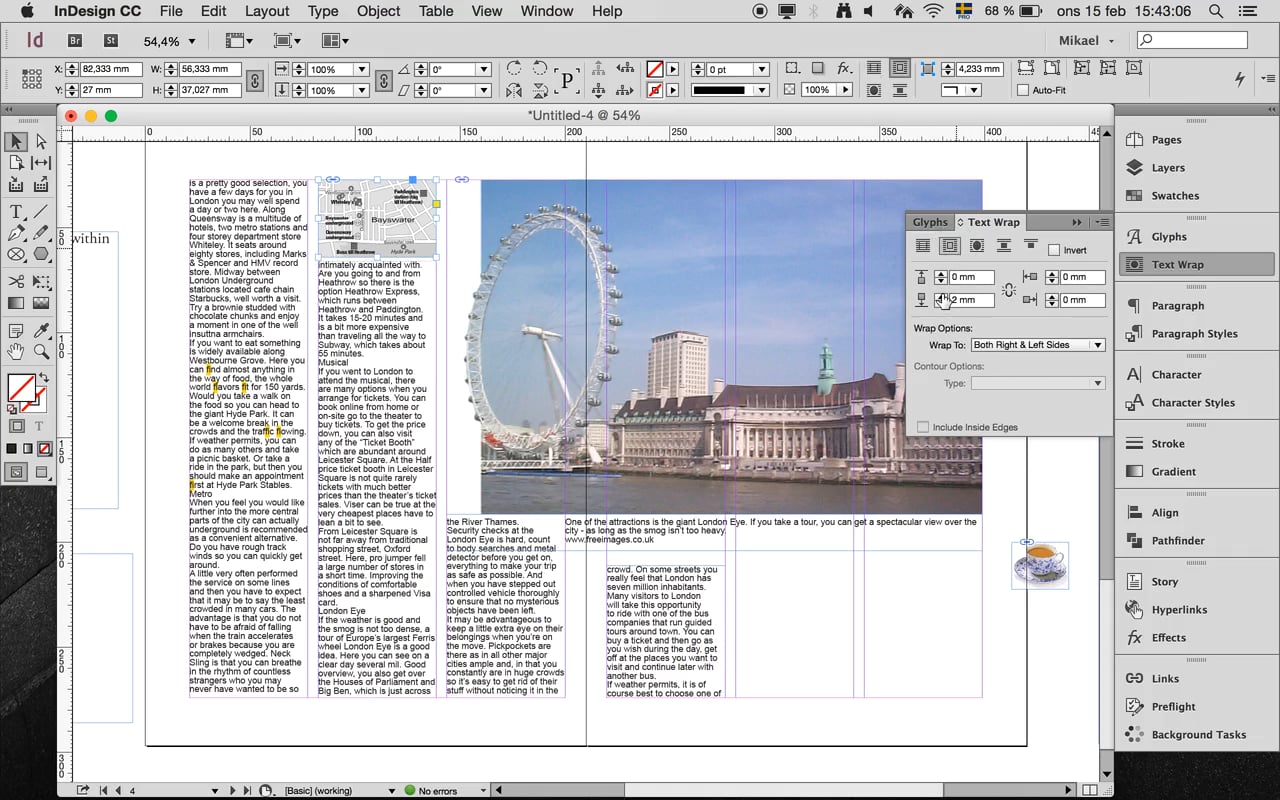Switch to the Glyphs tab
1280x800 pixels.
point(929,222)
